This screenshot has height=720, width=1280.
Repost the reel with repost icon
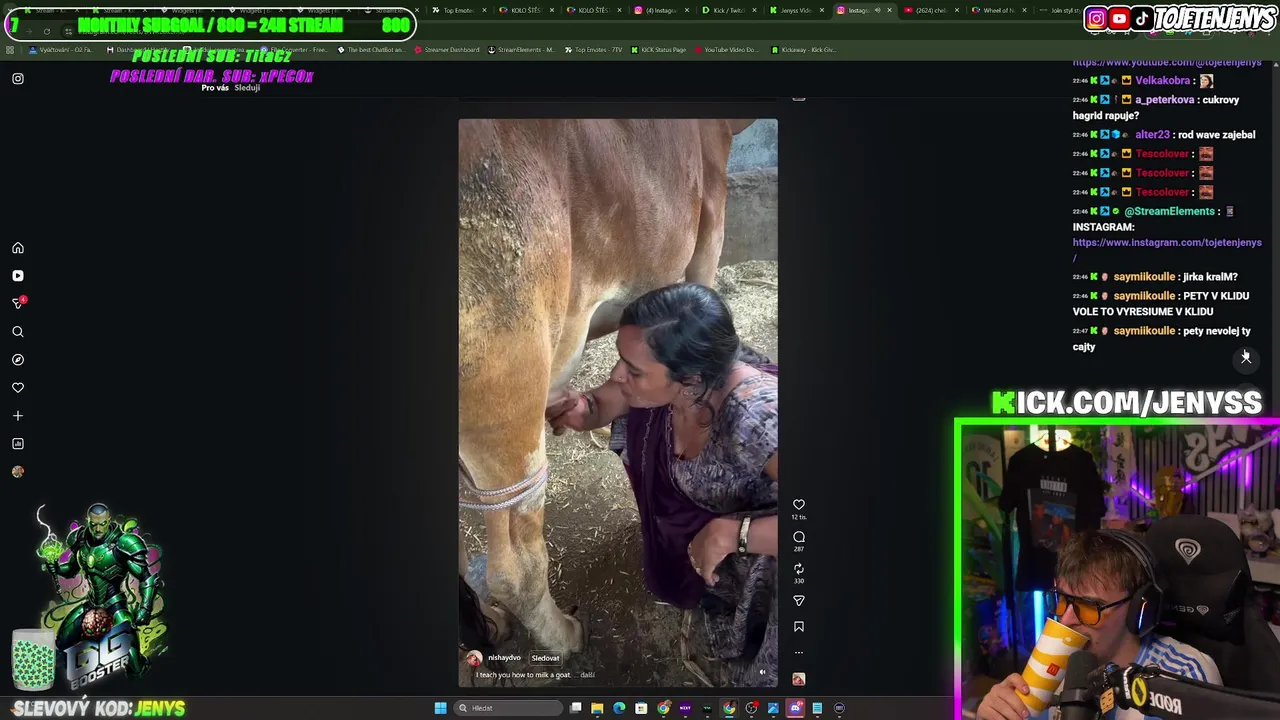[x=799, y=569]
